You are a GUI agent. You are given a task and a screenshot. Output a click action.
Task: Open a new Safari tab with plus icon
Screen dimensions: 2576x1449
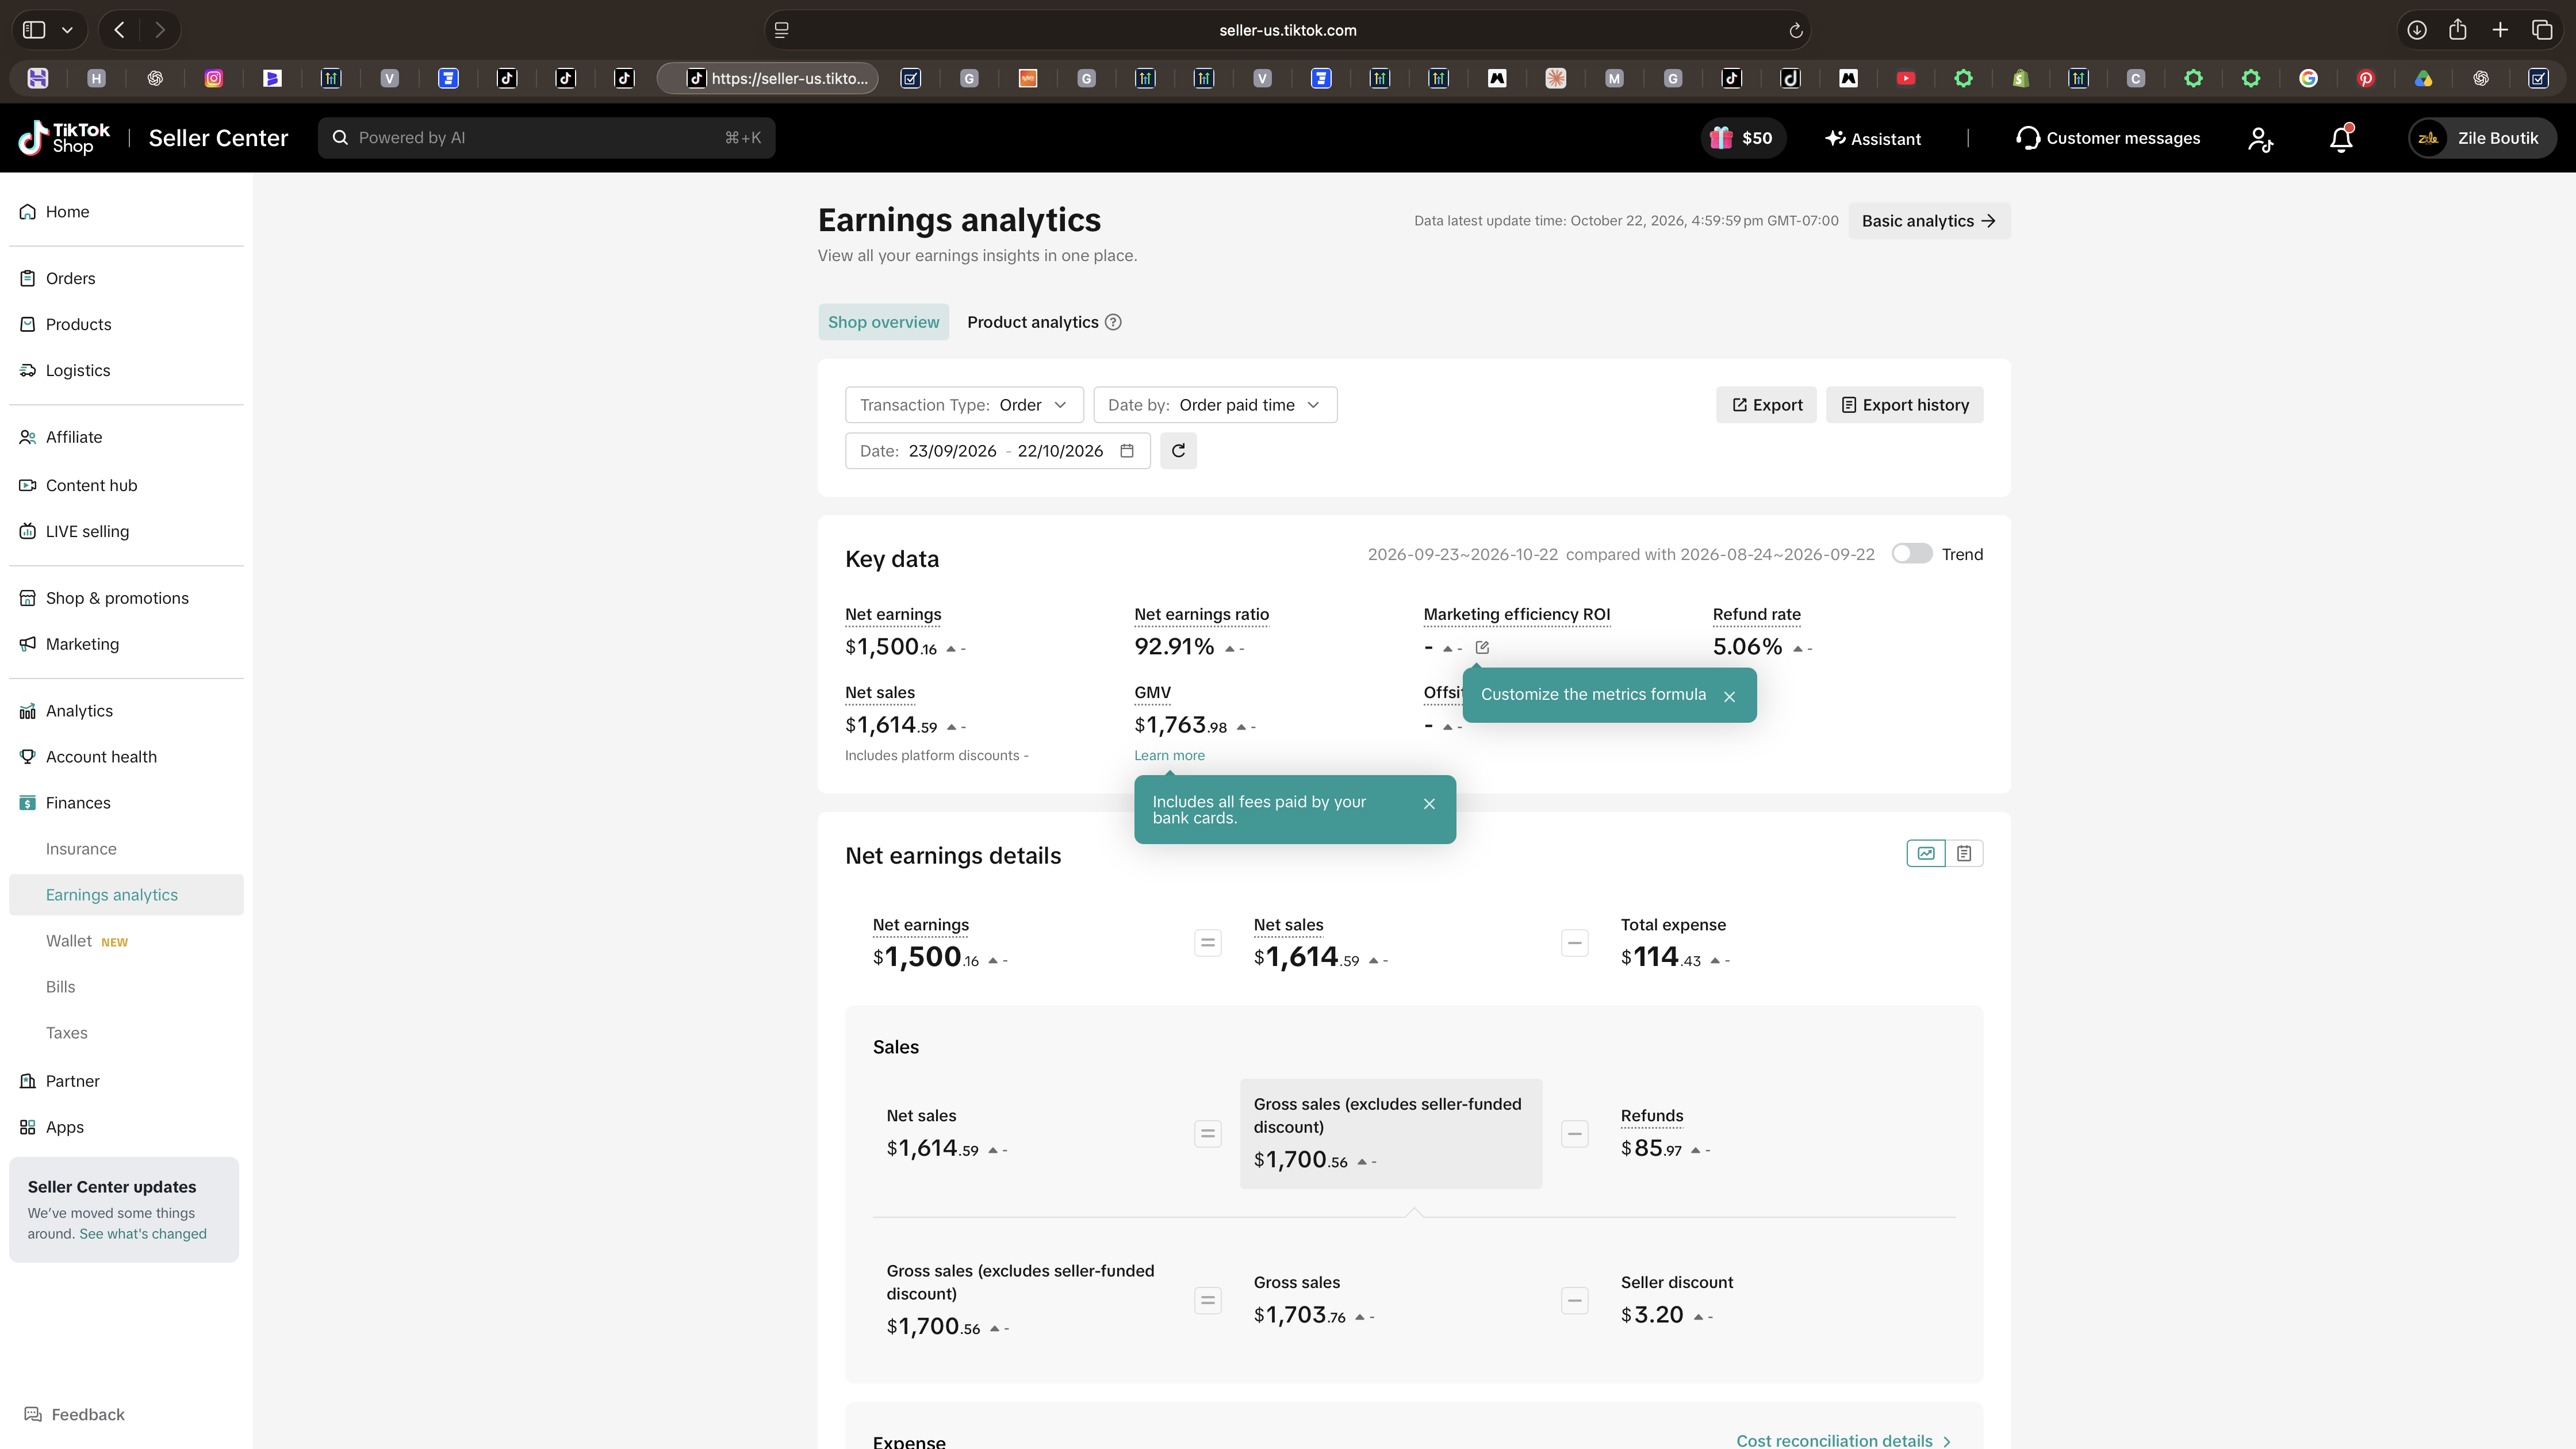2500,30
